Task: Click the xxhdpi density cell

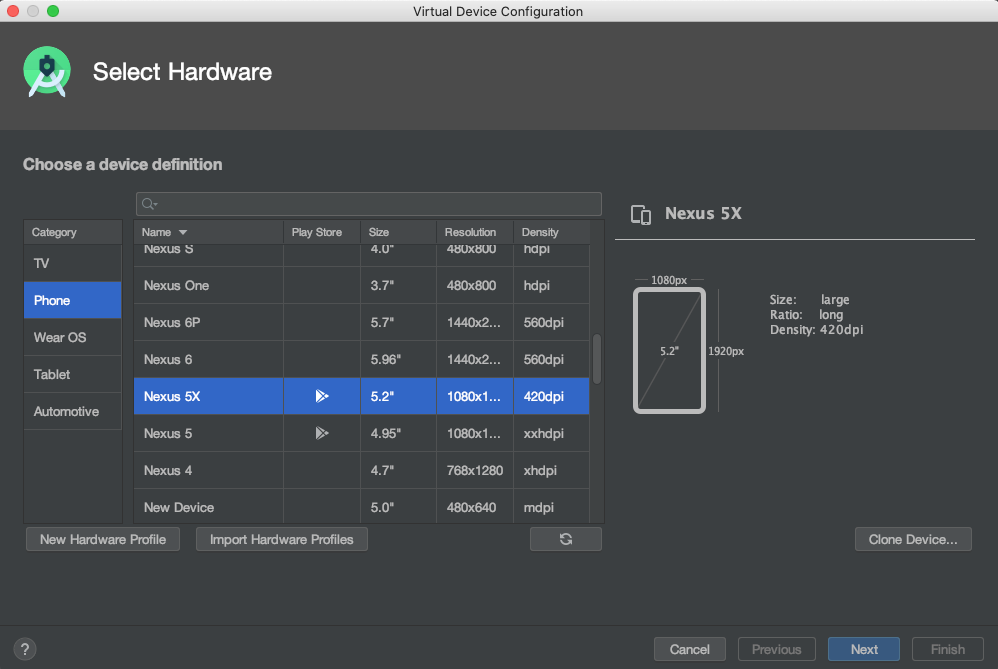Action: tap(551, 433)
